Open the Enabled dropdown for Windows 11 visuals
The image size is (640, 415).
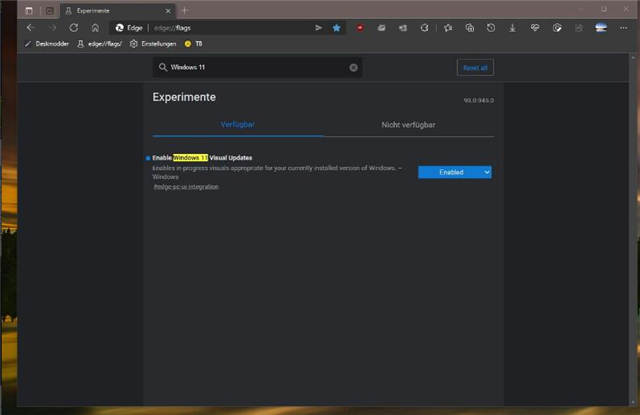click(454, 172)
